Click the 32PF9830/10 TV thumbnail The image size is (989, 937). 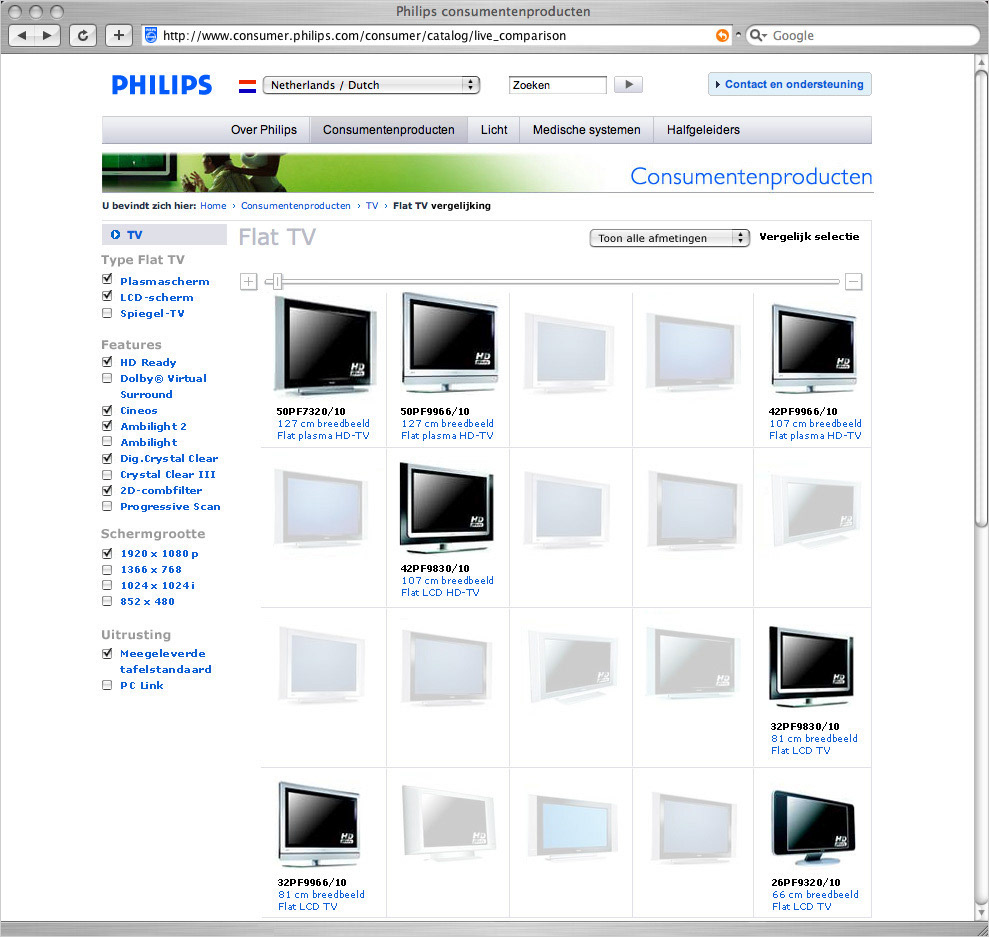pyautogui.click(x=811, y=666)
